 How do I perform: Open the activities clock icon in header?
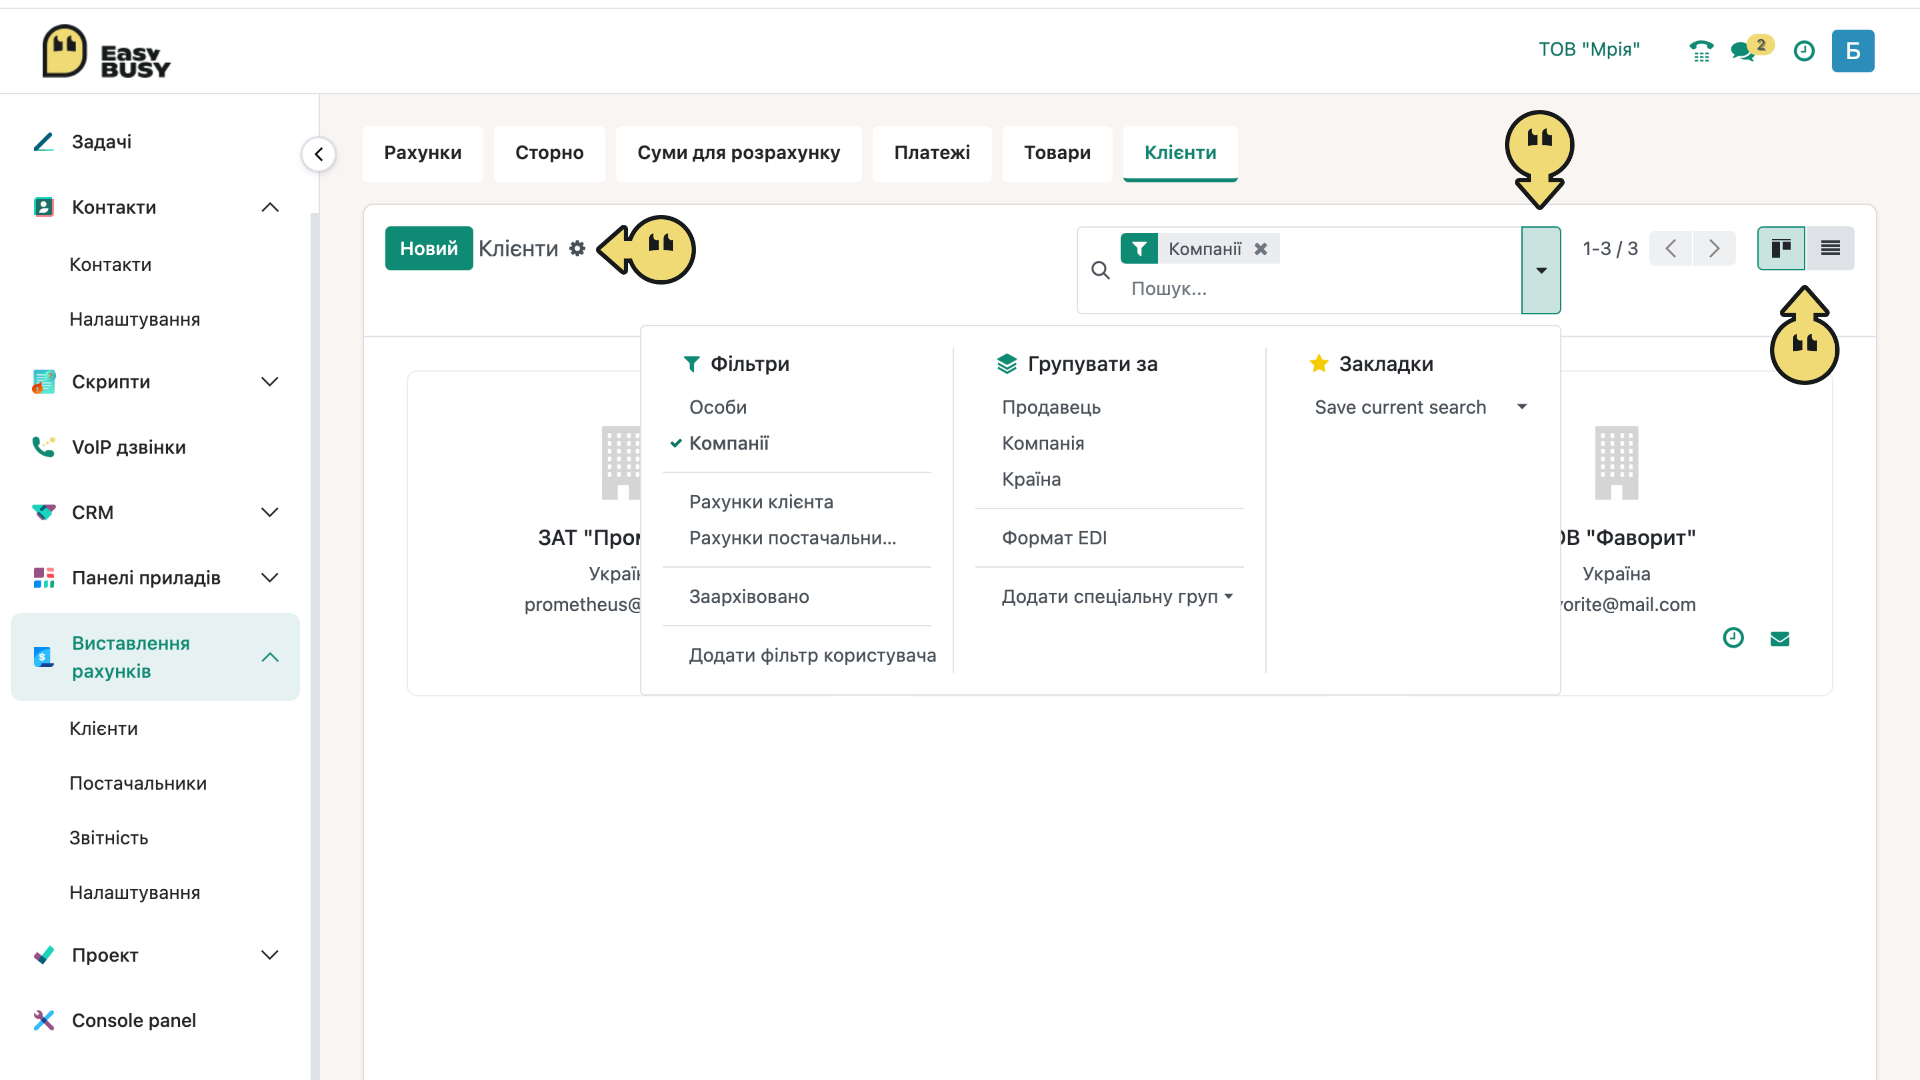point(1804,51)
